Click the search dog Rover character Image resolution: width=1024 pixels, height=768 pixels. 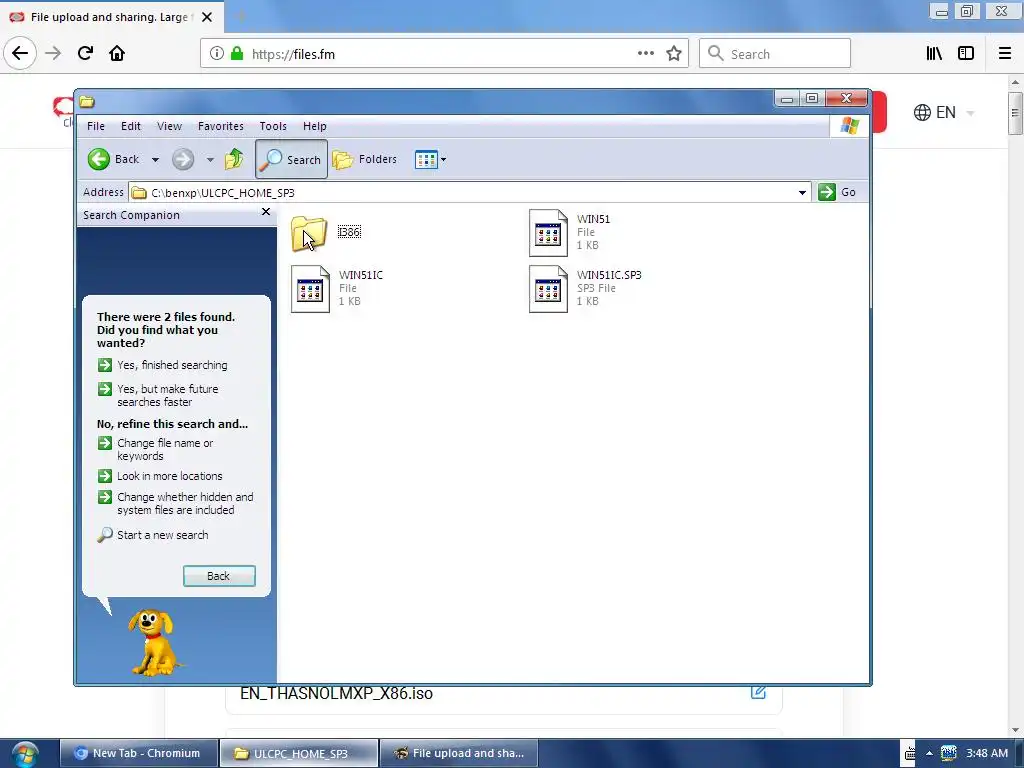[x=153, y=643]
